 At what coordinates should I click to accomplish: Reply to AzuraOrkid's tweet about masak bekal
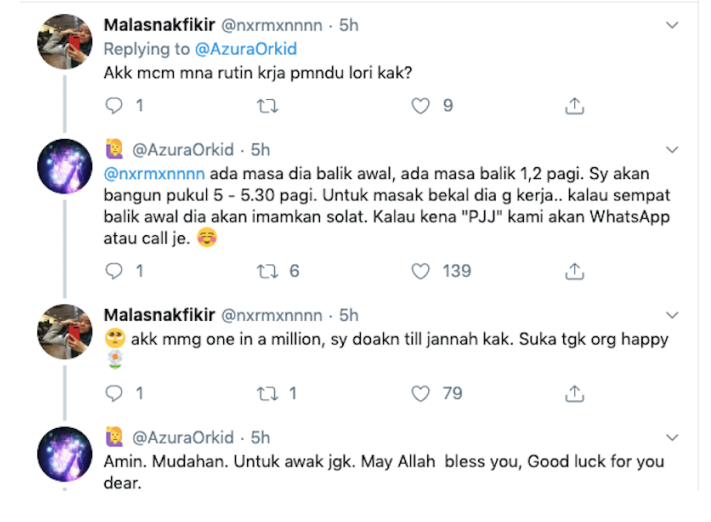pyautogui.click(x=114, y=271)
